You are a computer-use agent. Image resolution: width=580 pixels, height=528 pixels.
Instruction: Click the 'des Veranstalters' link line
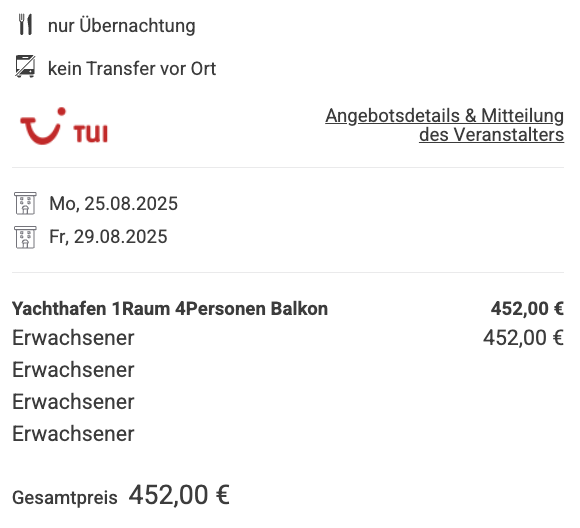tap(492, 135)
